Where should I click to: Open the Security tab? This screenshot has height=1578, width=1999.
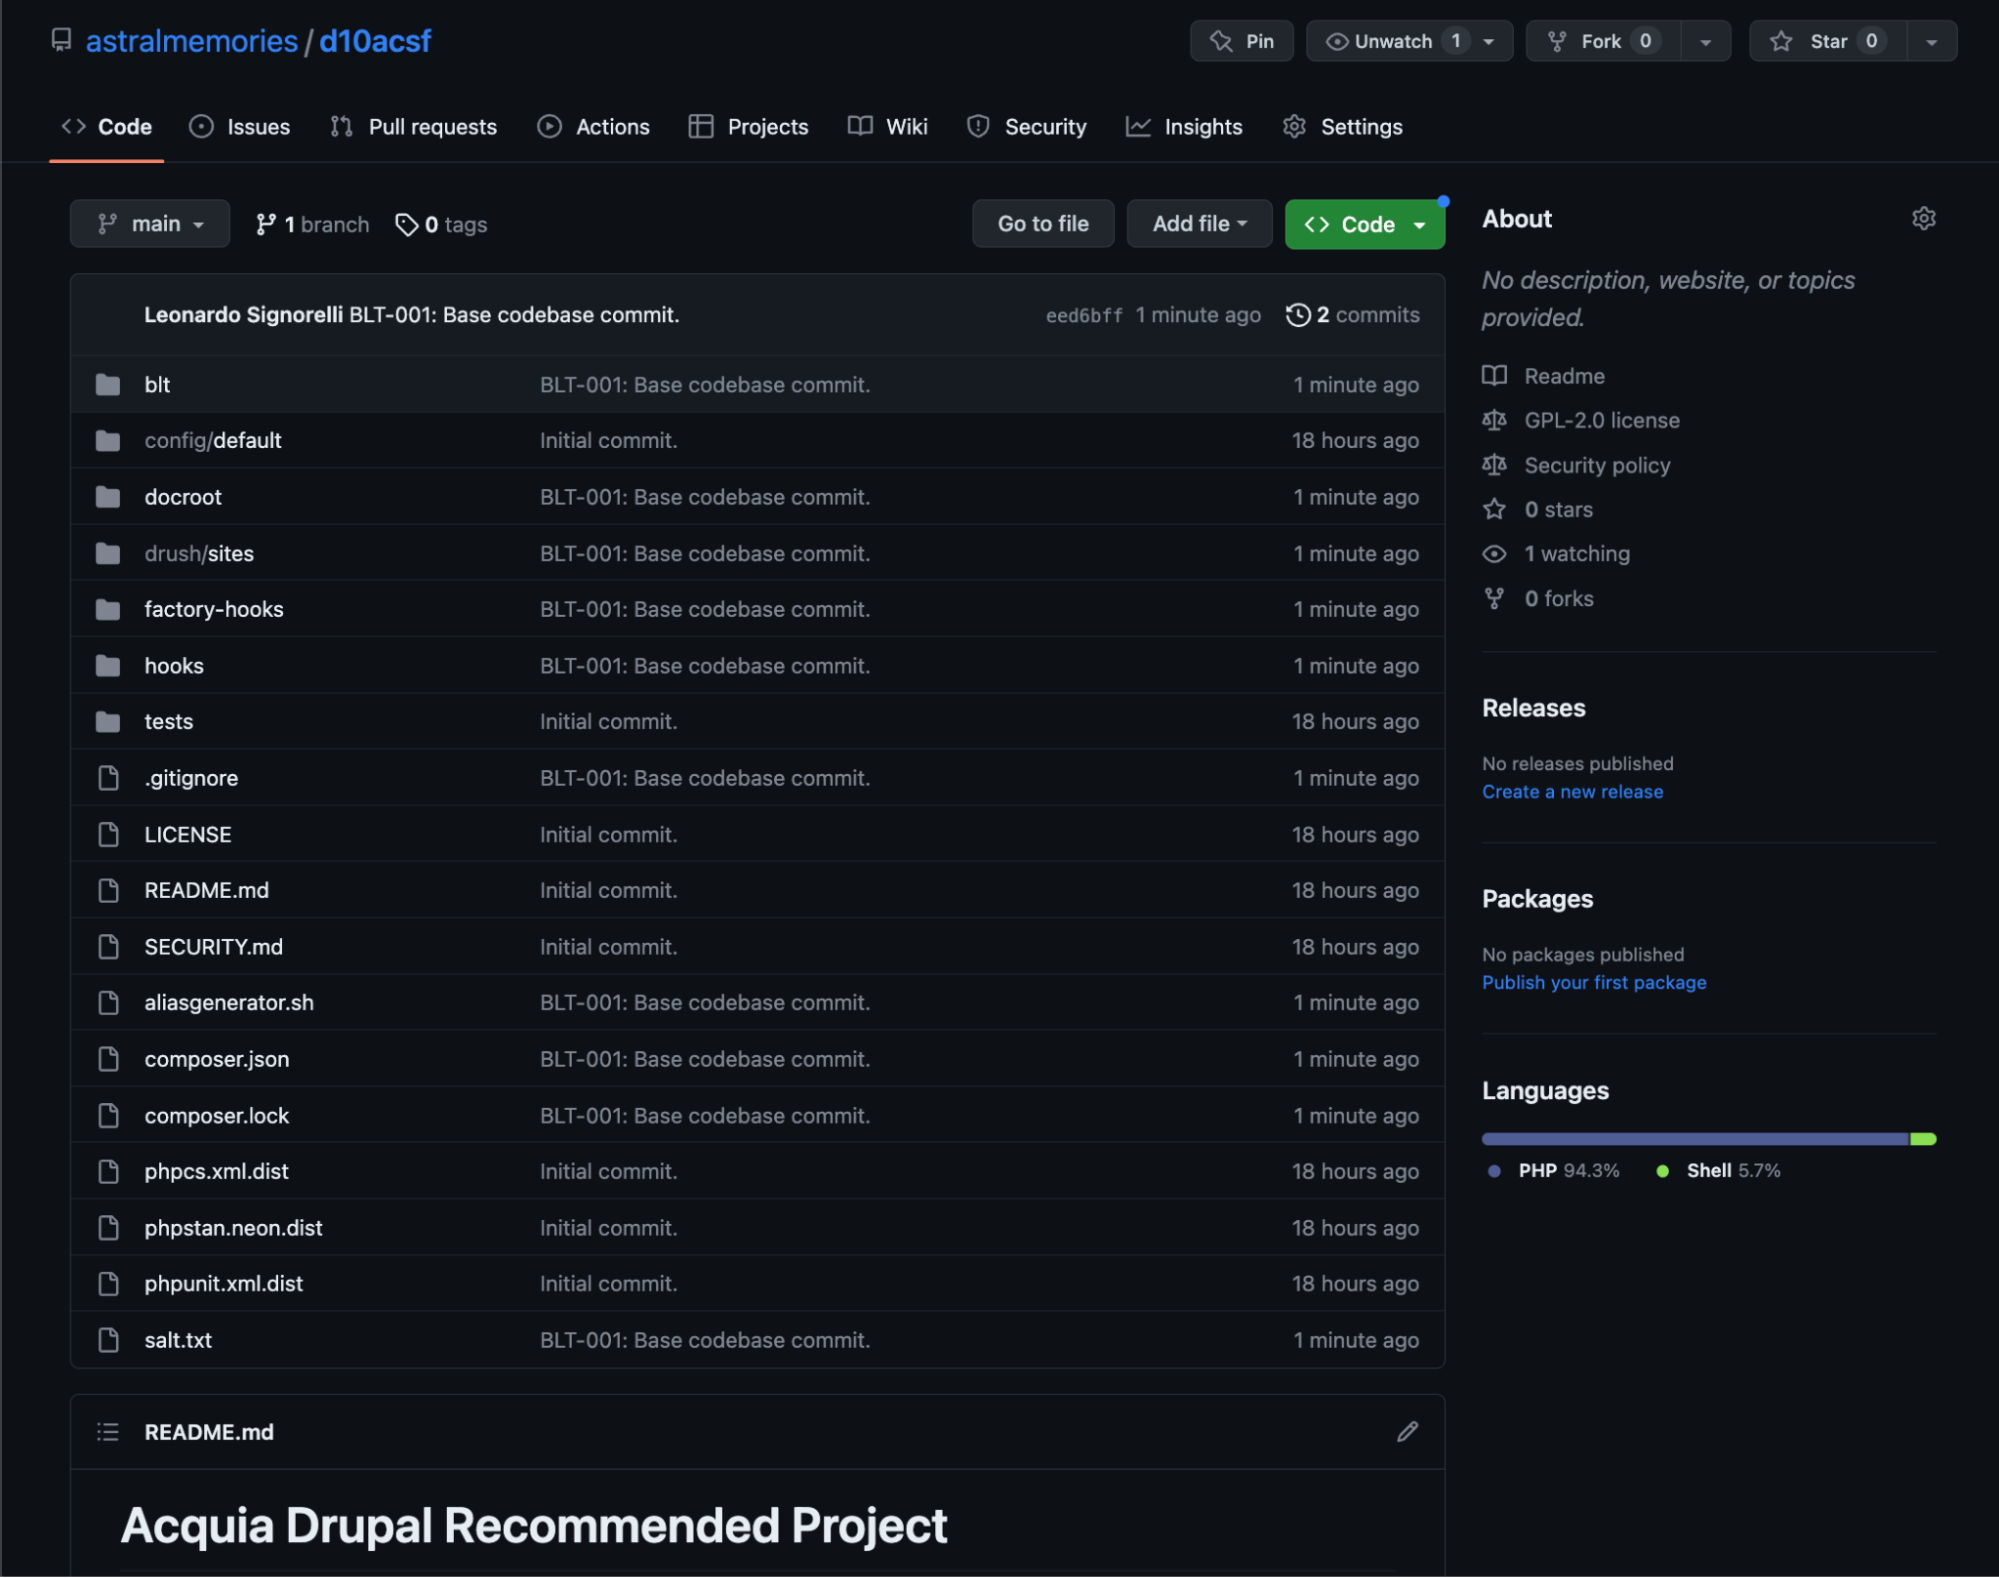[x=1026, y=127]
